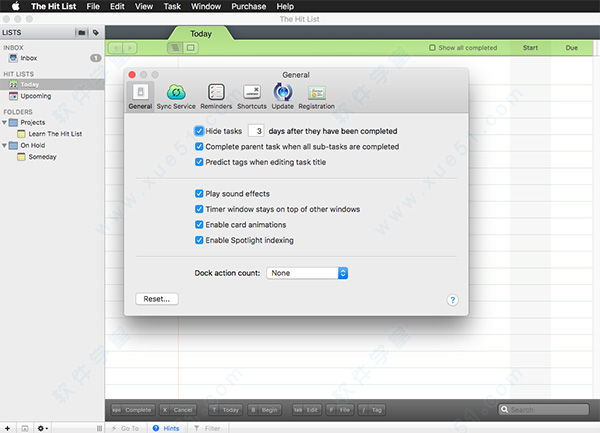Click the folder icon in Lists header

(82, 33)
